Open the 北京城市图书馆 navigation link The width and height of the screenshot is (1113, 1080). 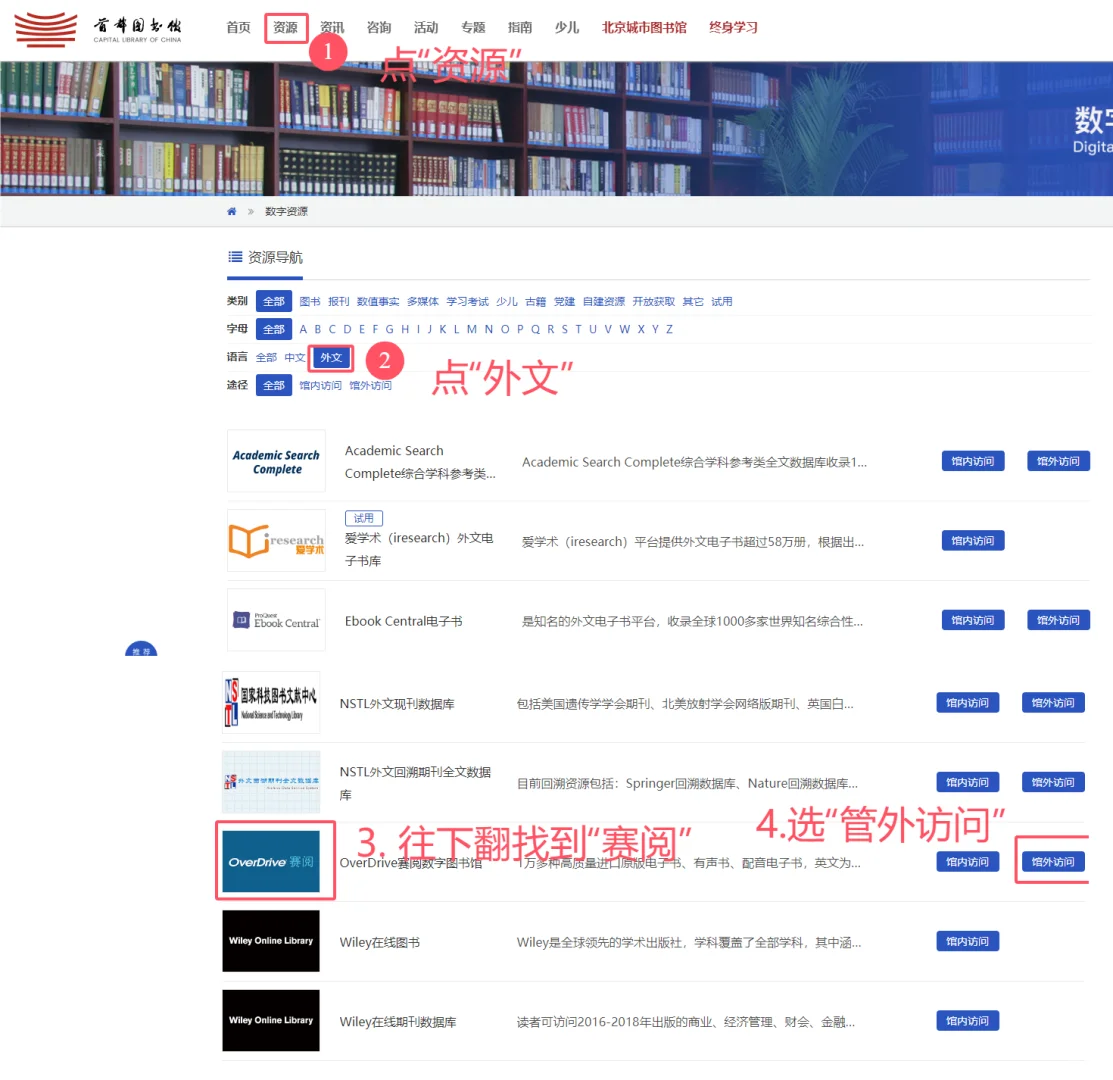[x=644, y=28]
